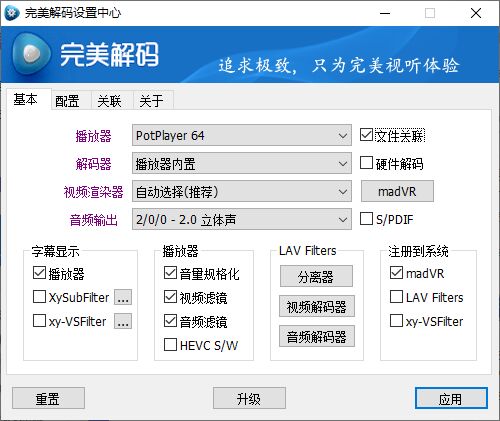Click the 完美解码 logo in banner
The width and height of the screenshot is (500, 421).
[85, 54]
